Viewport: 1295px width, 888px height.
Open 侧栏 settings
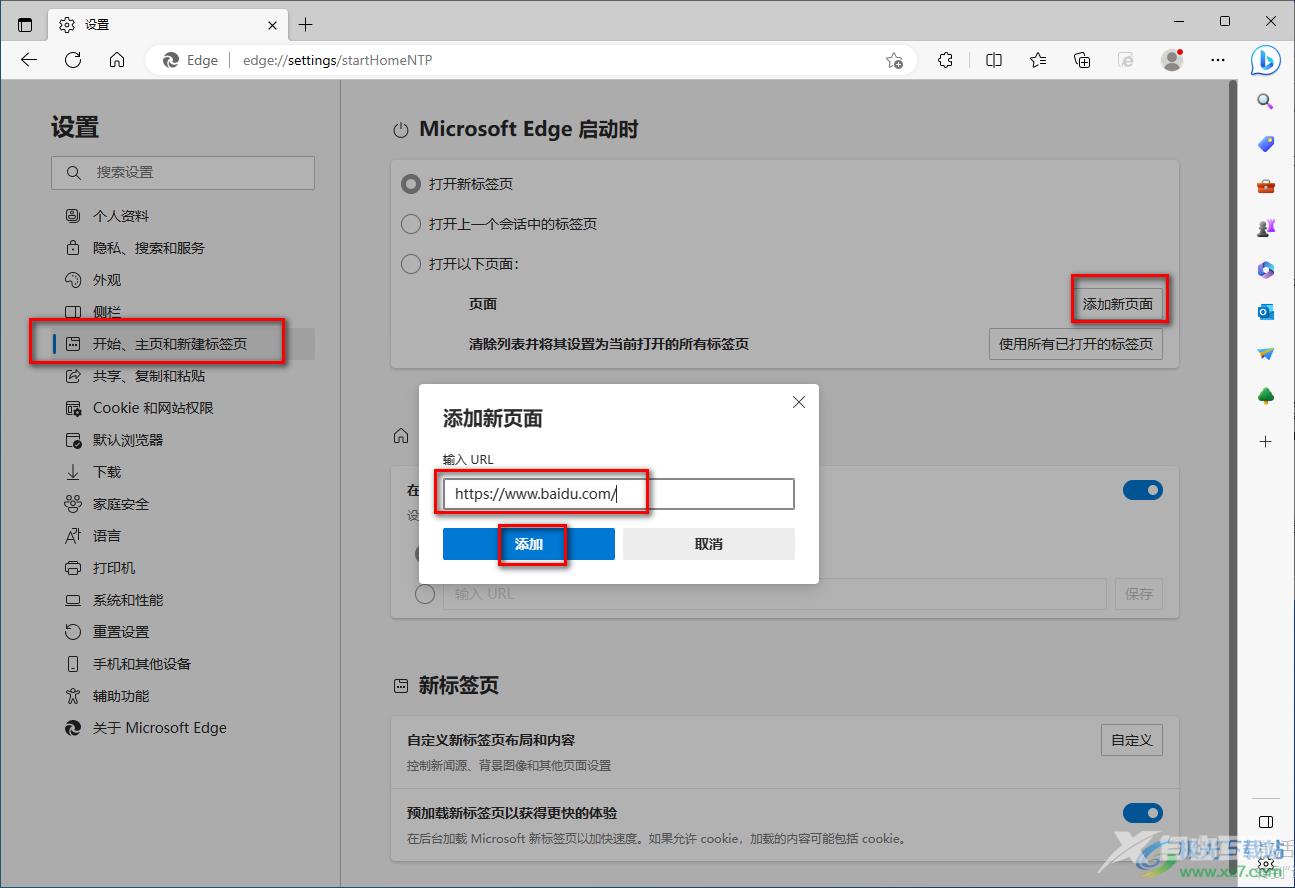coord(107,312)
